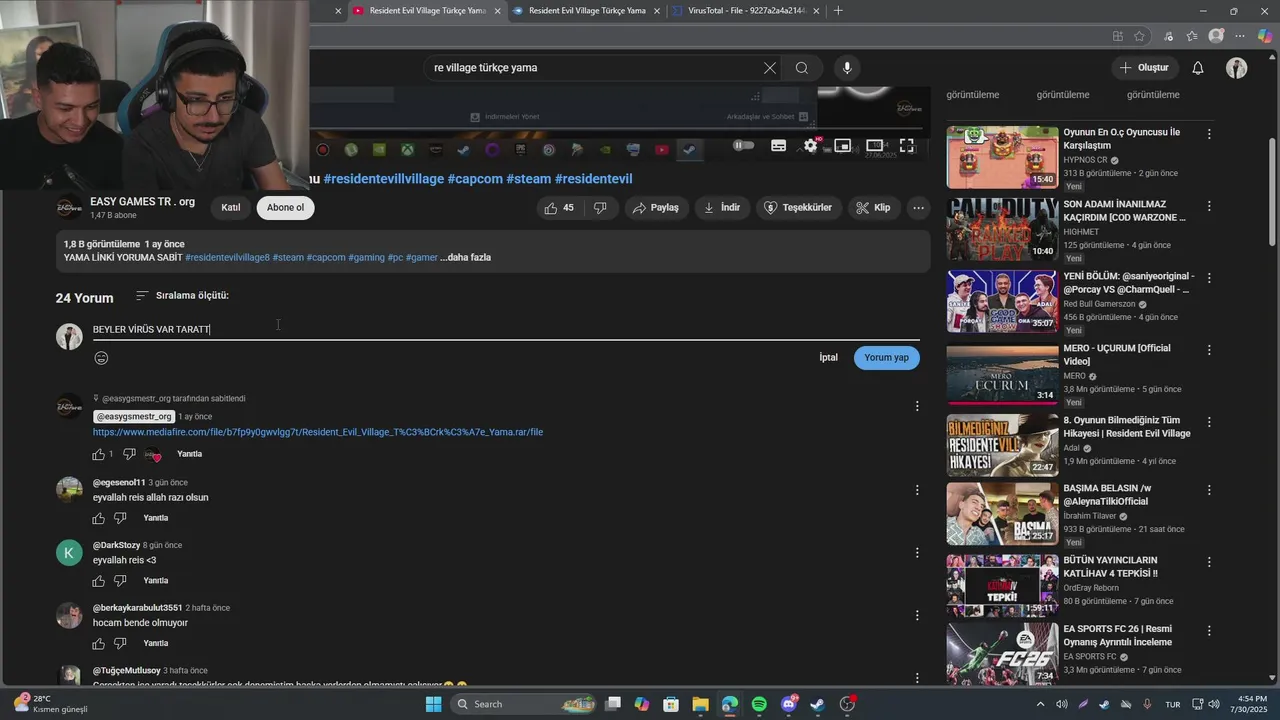1280x720 pixels.
Task: Click Abone ol subscribe button
Action: (285, 208)
